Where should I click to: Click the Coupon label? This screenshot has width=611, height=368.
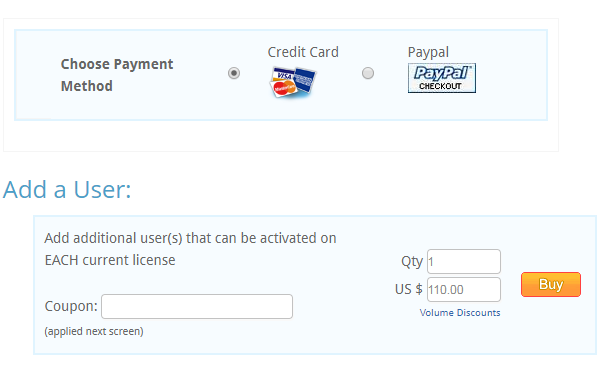[x=71, y=306]
